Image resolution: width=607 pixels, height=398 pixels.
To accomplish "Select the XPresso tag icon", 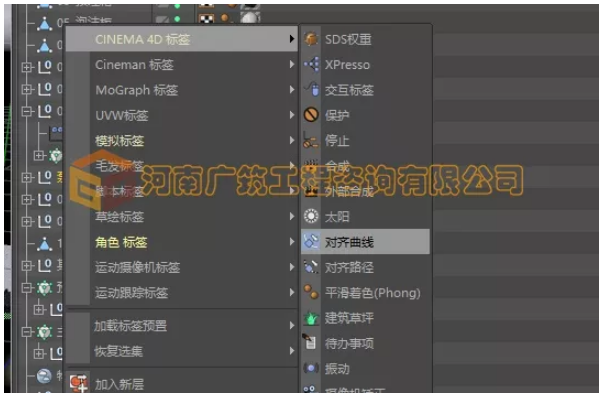I will [311, 64].
